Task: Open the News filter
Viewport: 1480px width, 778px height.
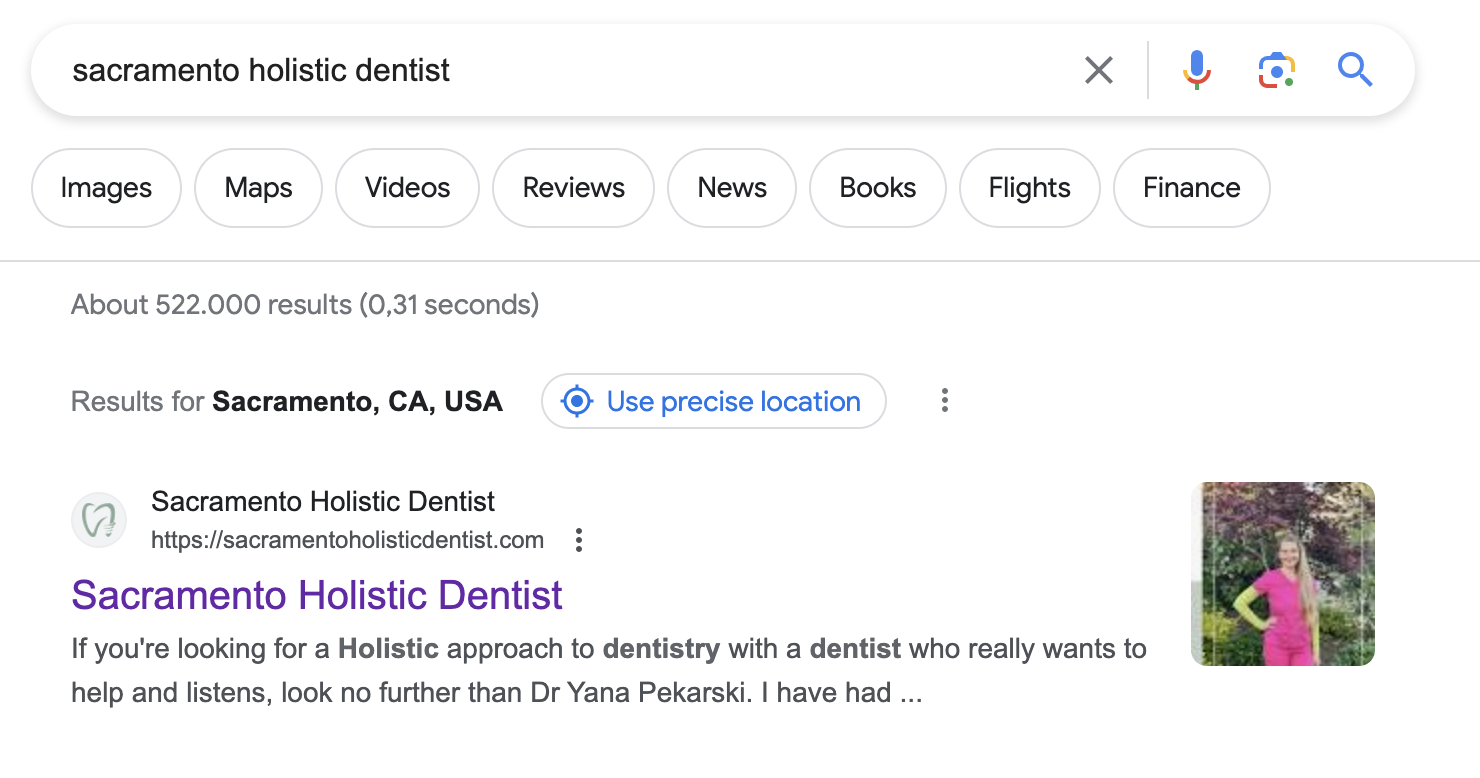Action: (x=732, y=188)
